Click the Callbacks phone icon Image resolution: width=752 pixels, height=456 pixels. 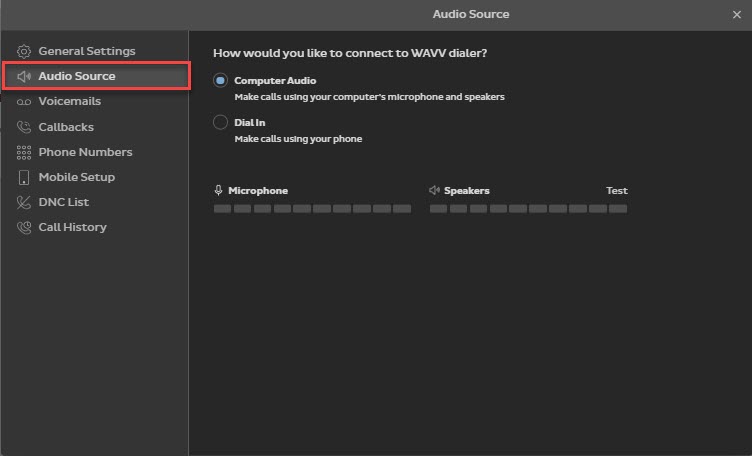click(24, 127)
